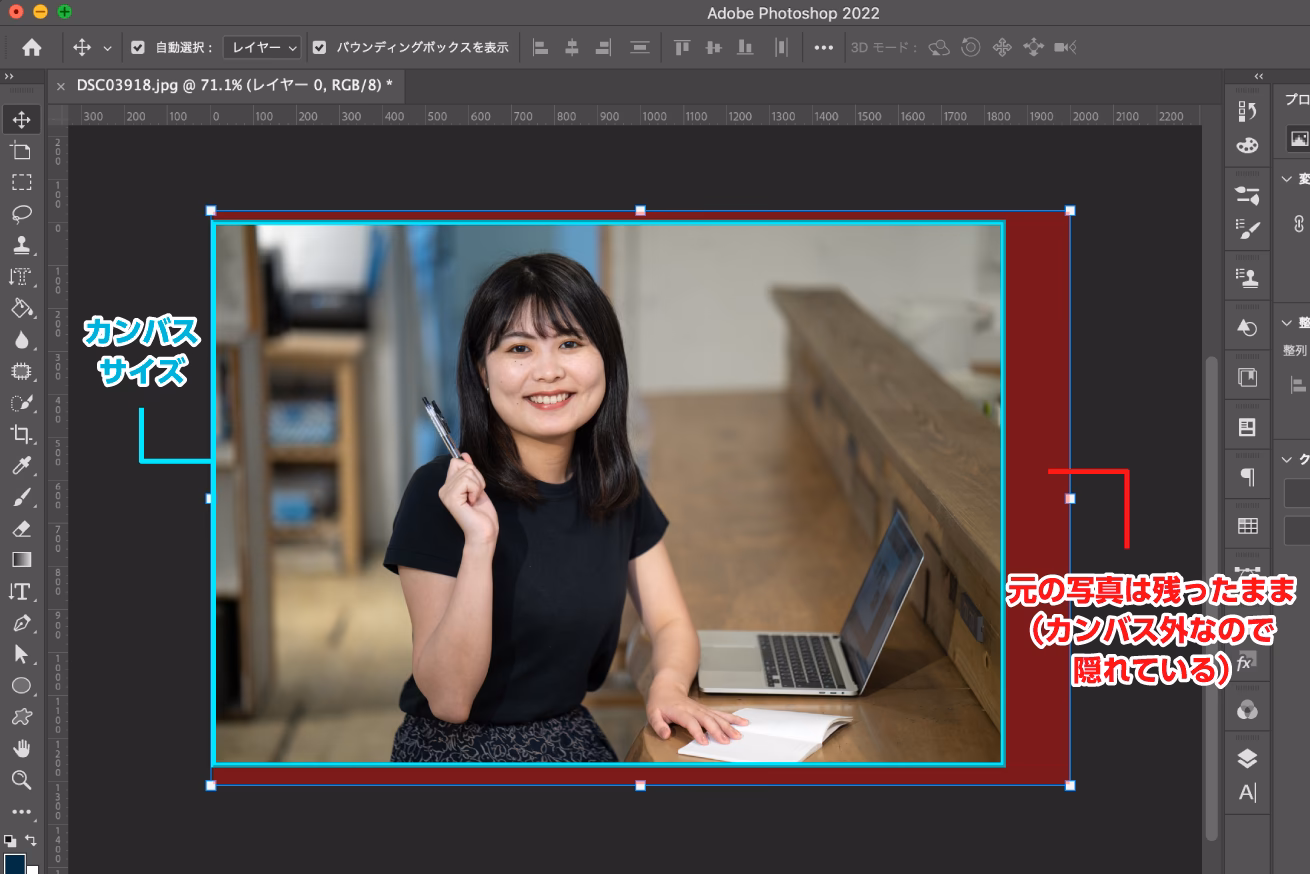Pick the Eyedropper tool

point(22,466)
